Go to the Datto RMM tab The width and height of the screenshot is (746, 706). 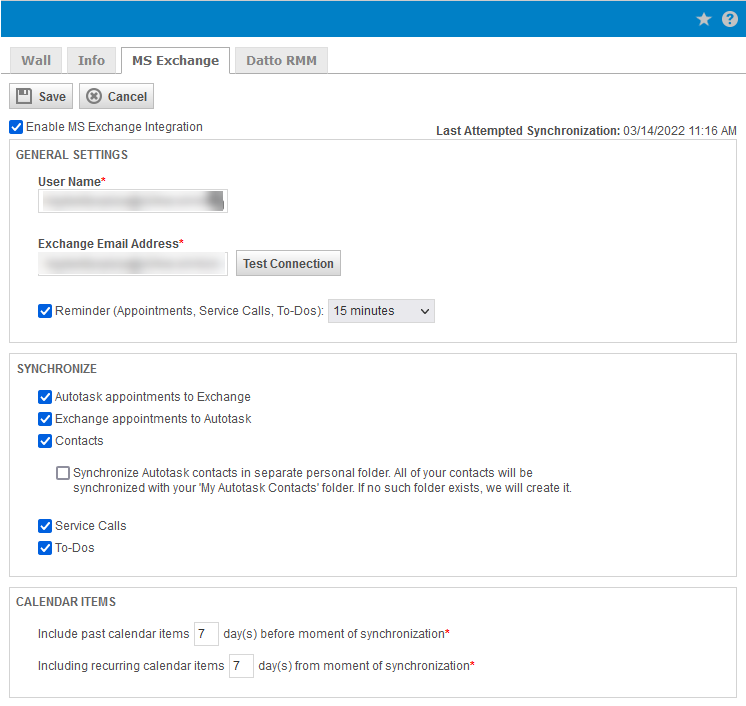coord(281,60)
